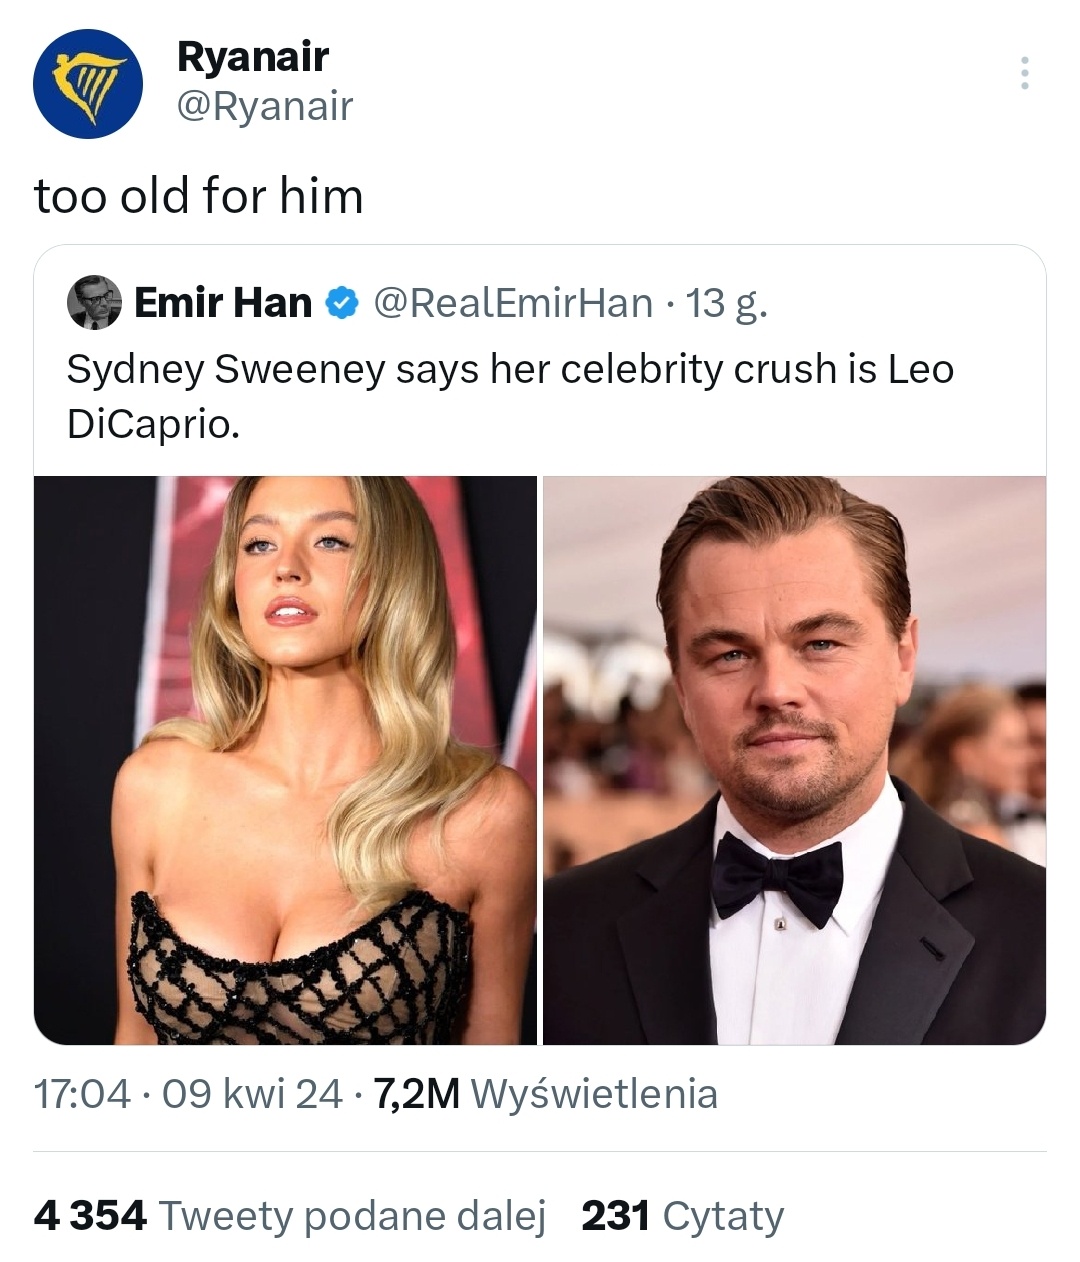Click the Wyświetlenia label
This screenshot has height=1262, width=1080.
coord(594,1093)
